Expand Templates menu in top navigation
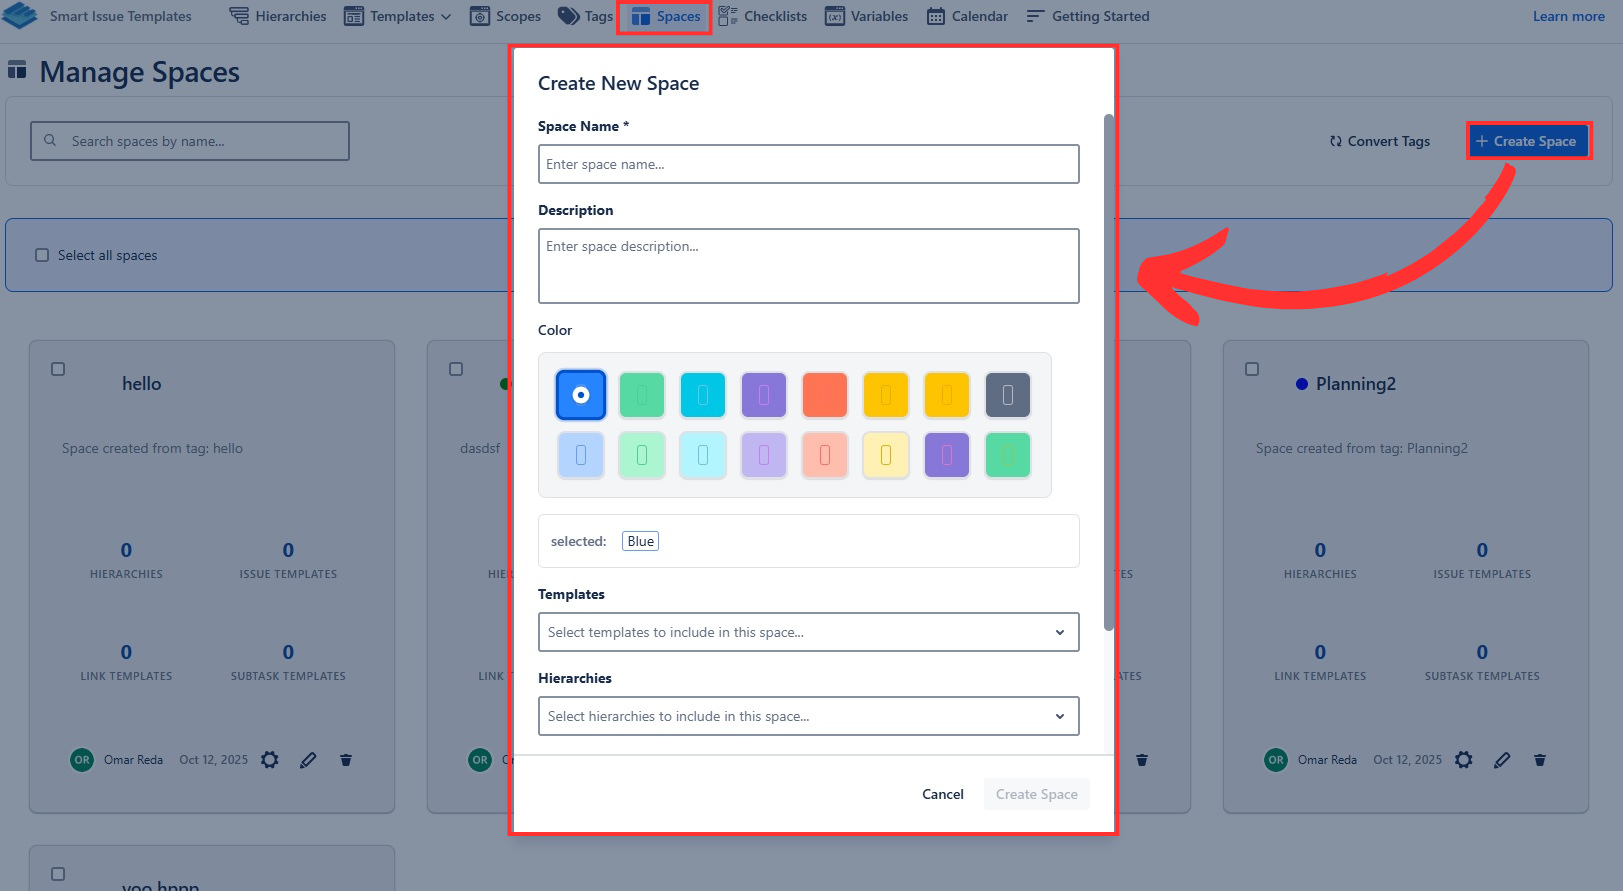 click(x=398, y=16)
